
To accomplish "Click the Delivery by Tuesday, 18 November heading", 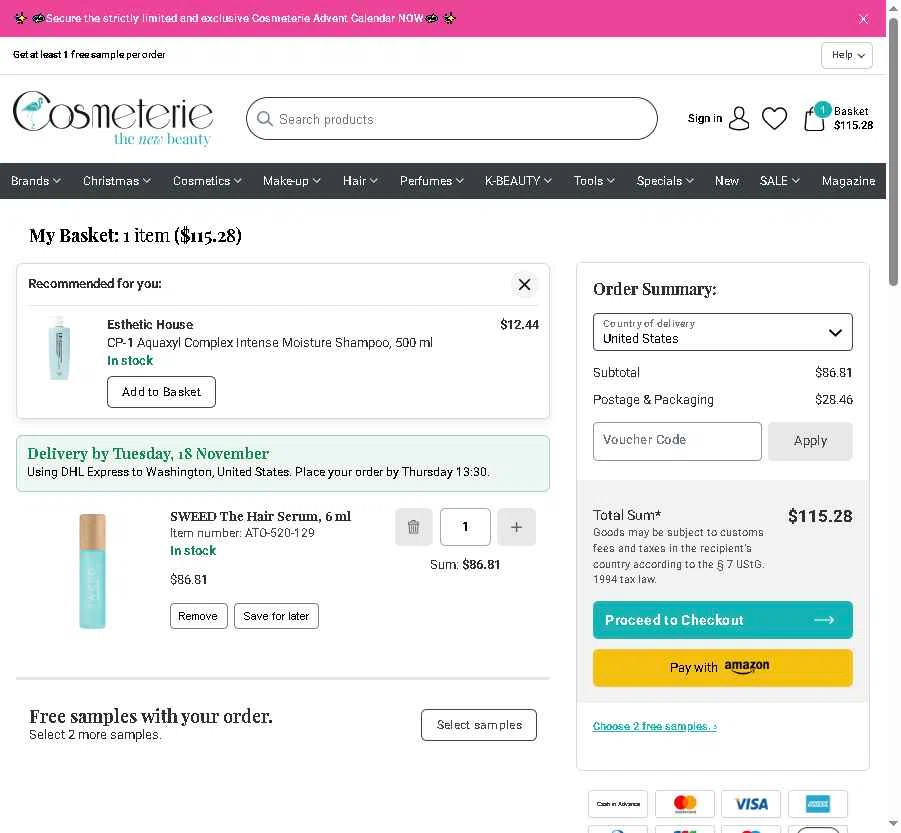I will point(148,454).
